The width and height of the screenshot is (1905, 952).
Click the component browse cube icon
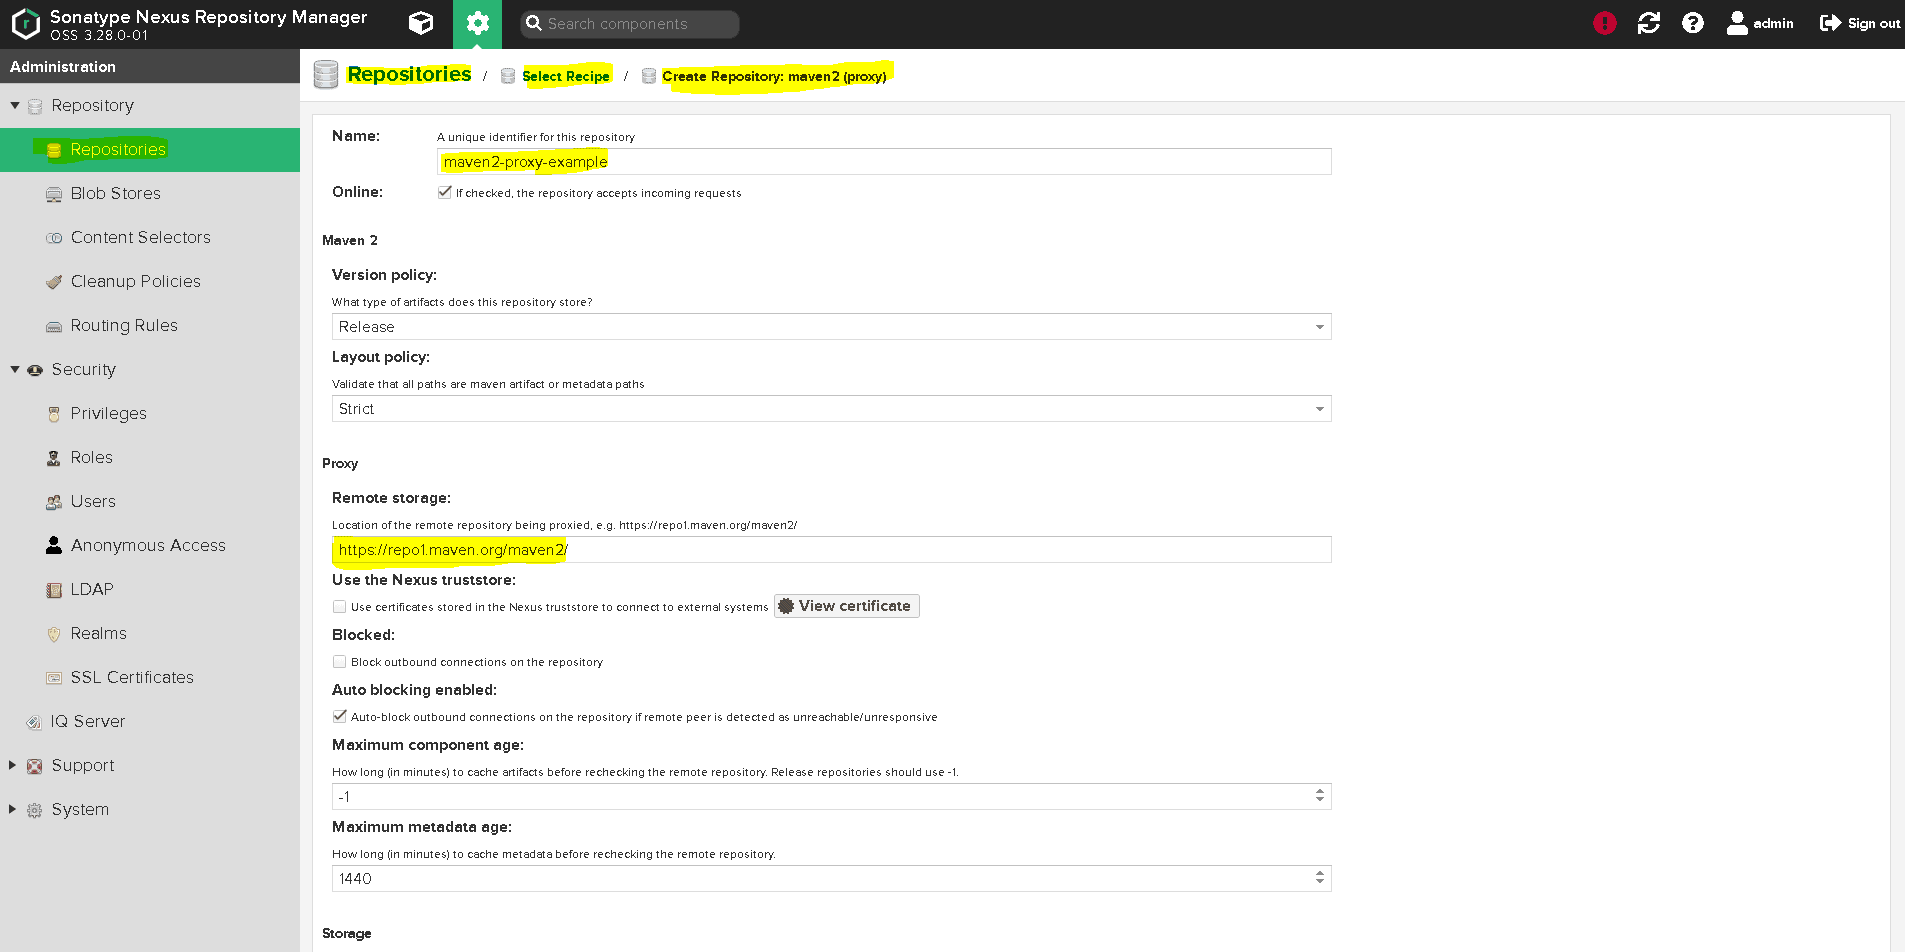(420, 23)
